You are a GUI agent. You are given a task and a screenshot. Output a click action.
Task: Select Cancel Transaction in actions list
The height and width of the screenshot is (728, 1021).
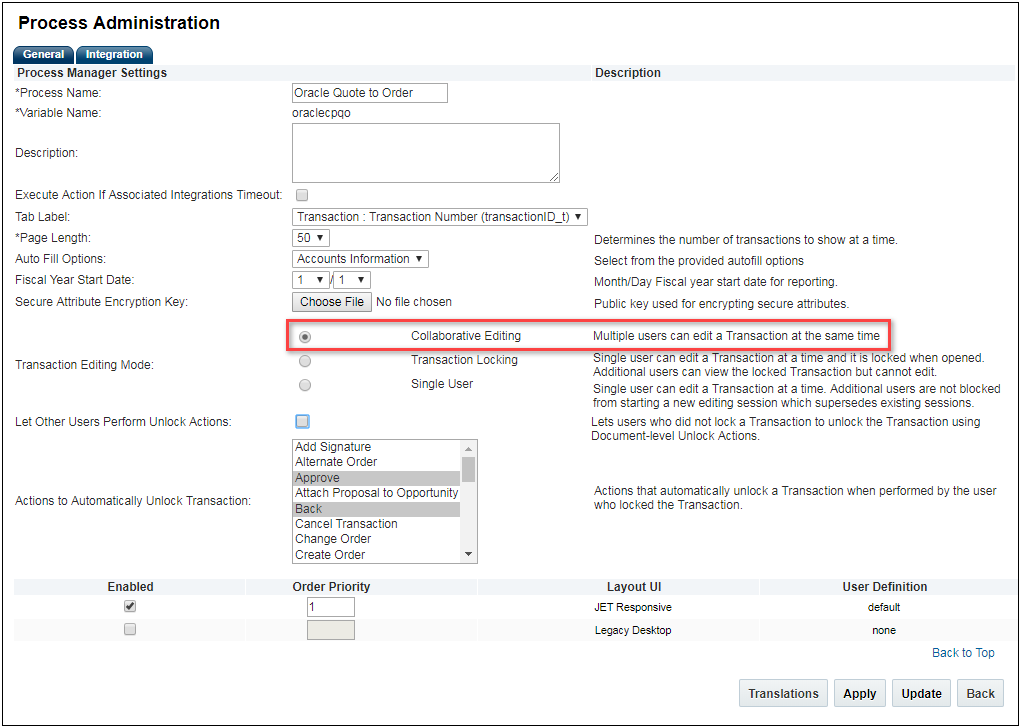pos(346,524)
